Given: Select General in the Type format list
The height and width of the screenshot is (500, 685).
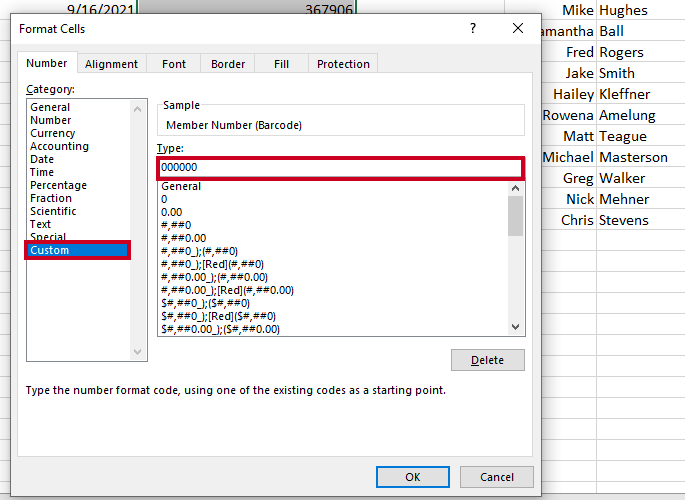Looking at the screenshot, I should (x=181, y=186).
